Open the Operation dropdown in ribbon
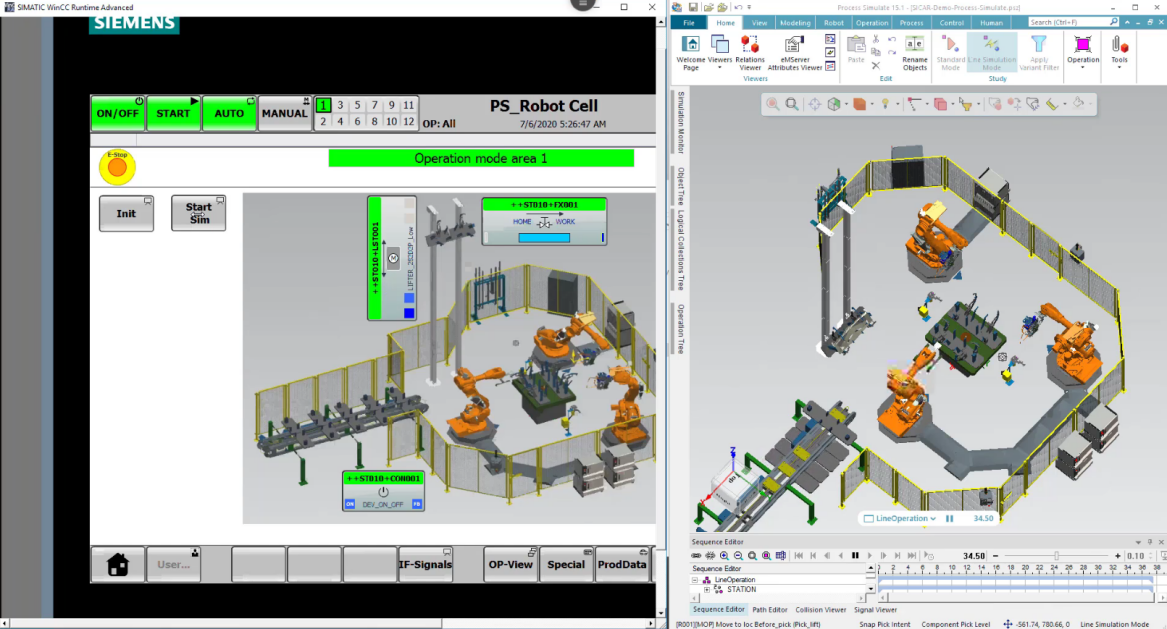 [x=1083, y=52]
